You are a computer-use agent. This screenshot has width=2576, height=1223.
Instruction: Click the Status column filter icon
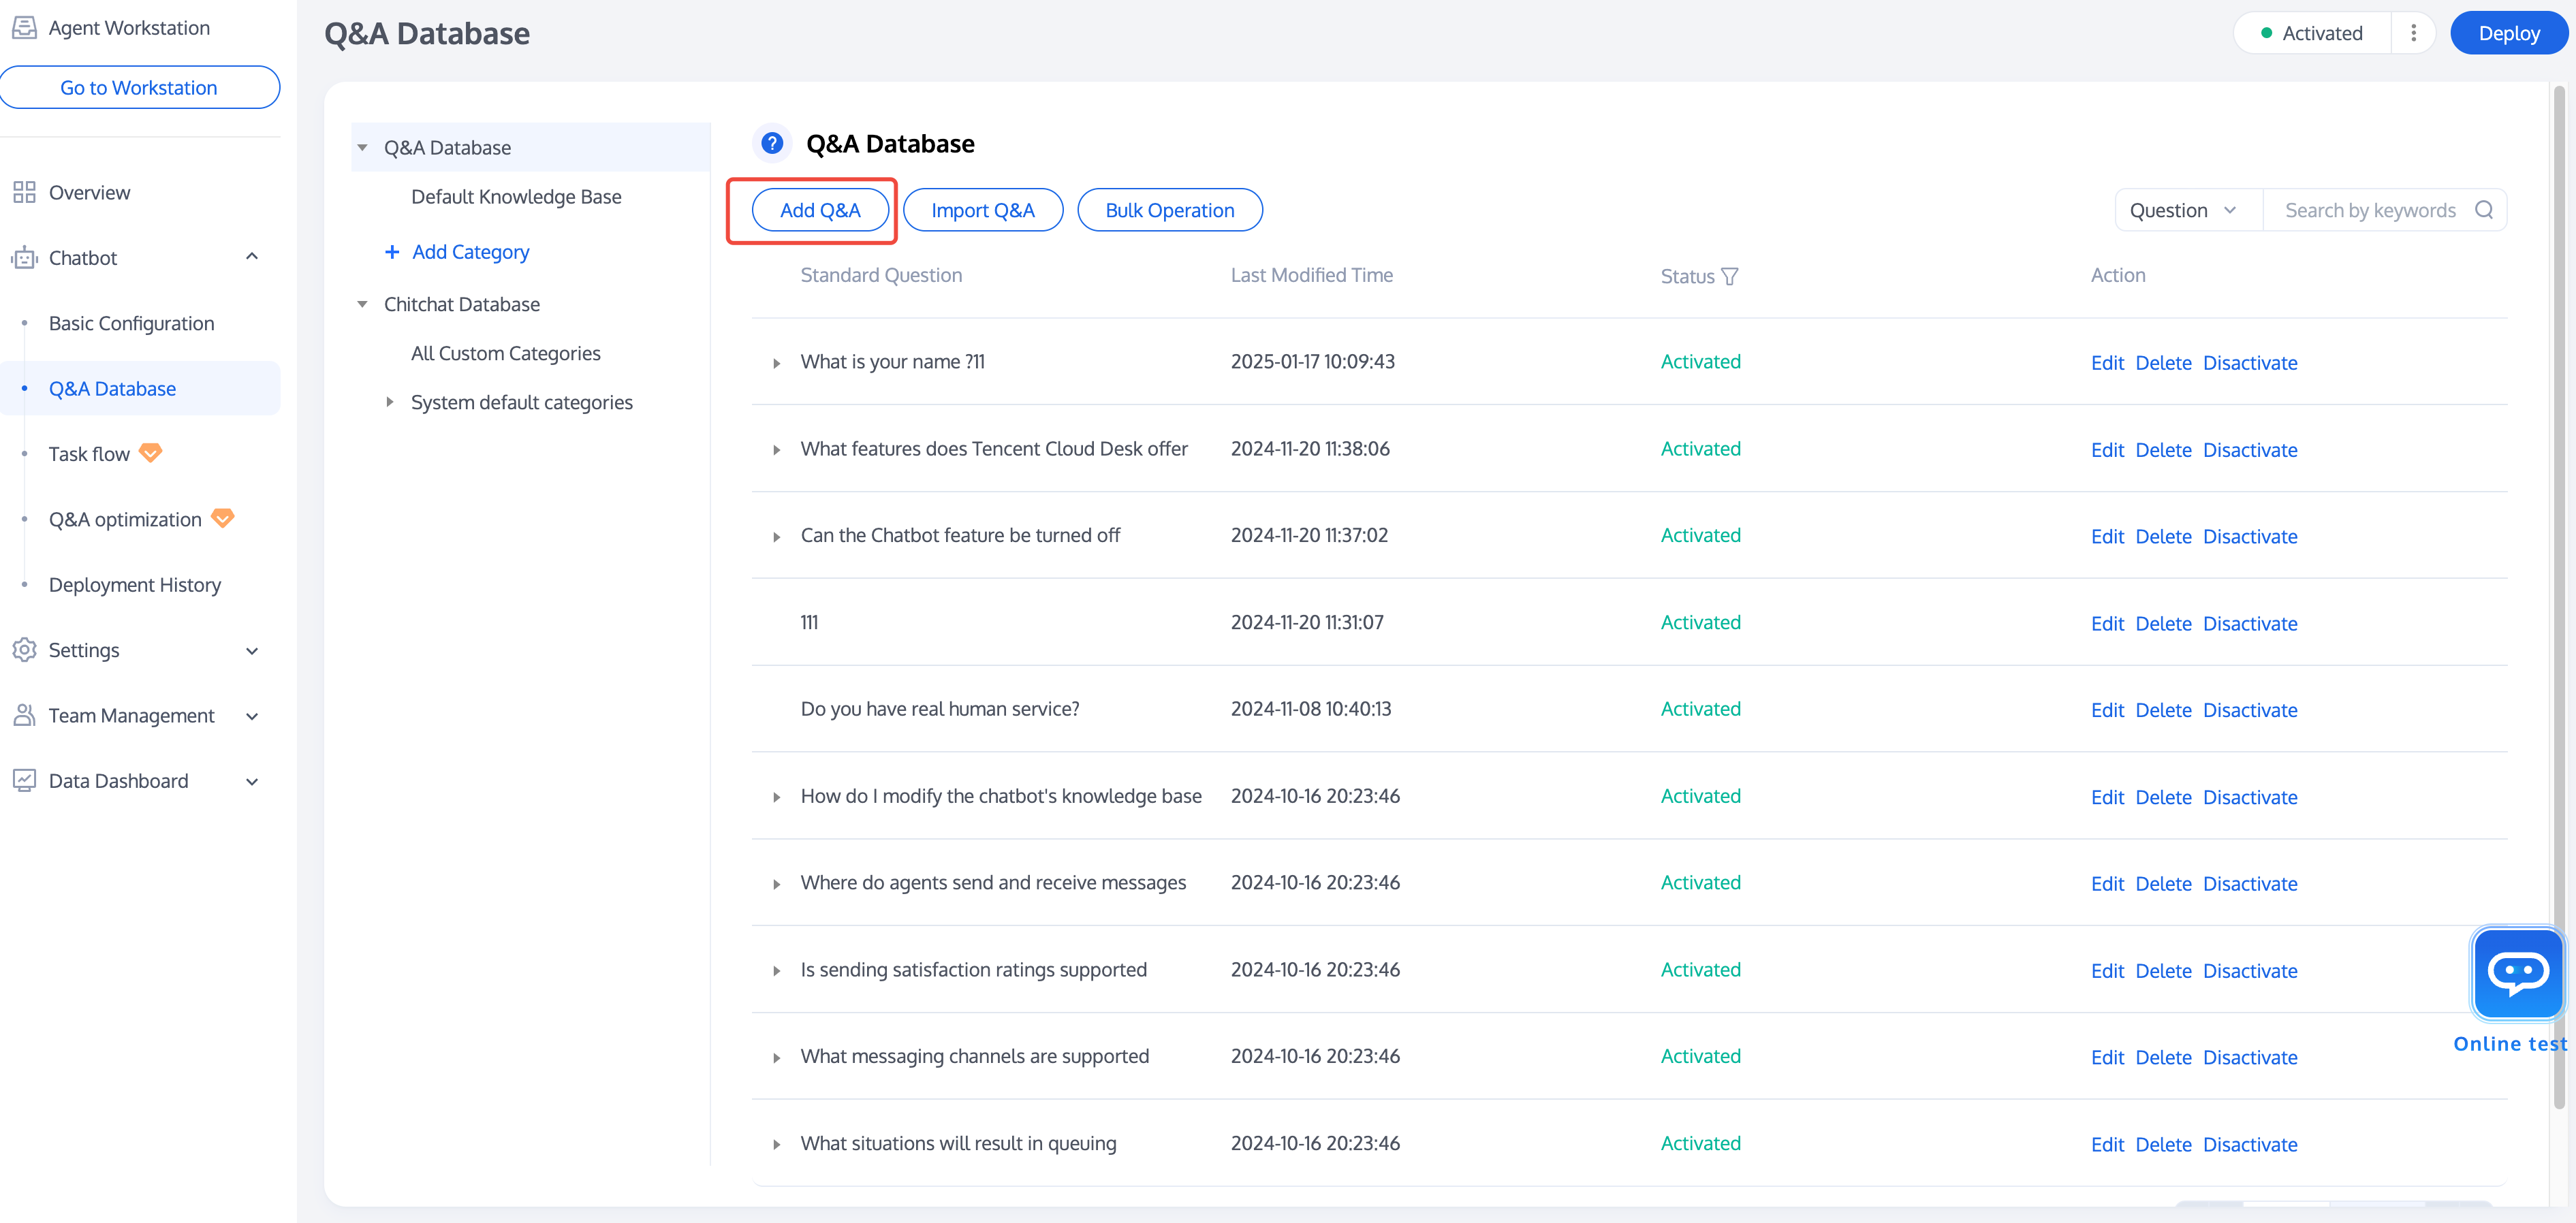point(1730,276)
